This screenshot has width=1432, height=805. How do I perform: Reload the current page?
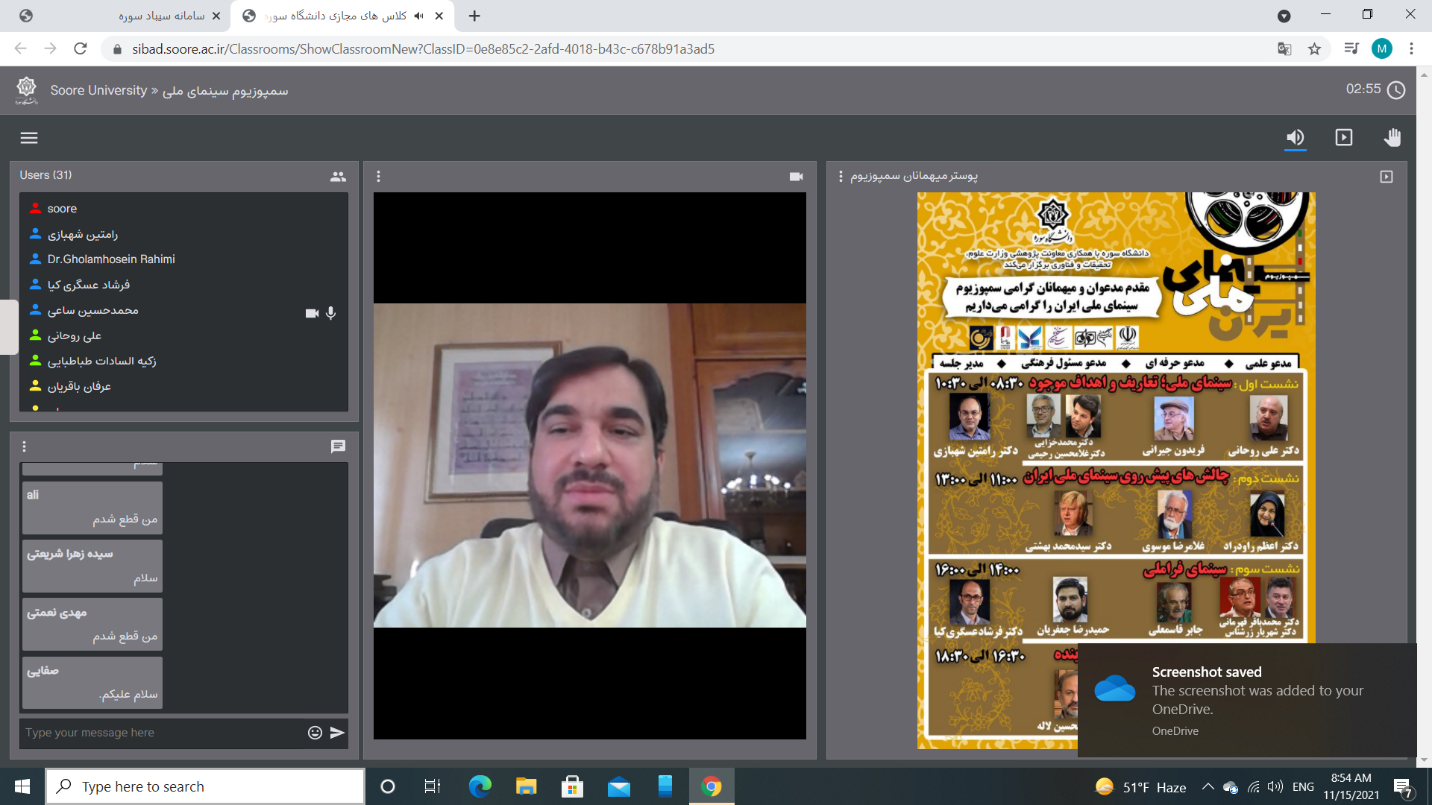pos(81,48)
